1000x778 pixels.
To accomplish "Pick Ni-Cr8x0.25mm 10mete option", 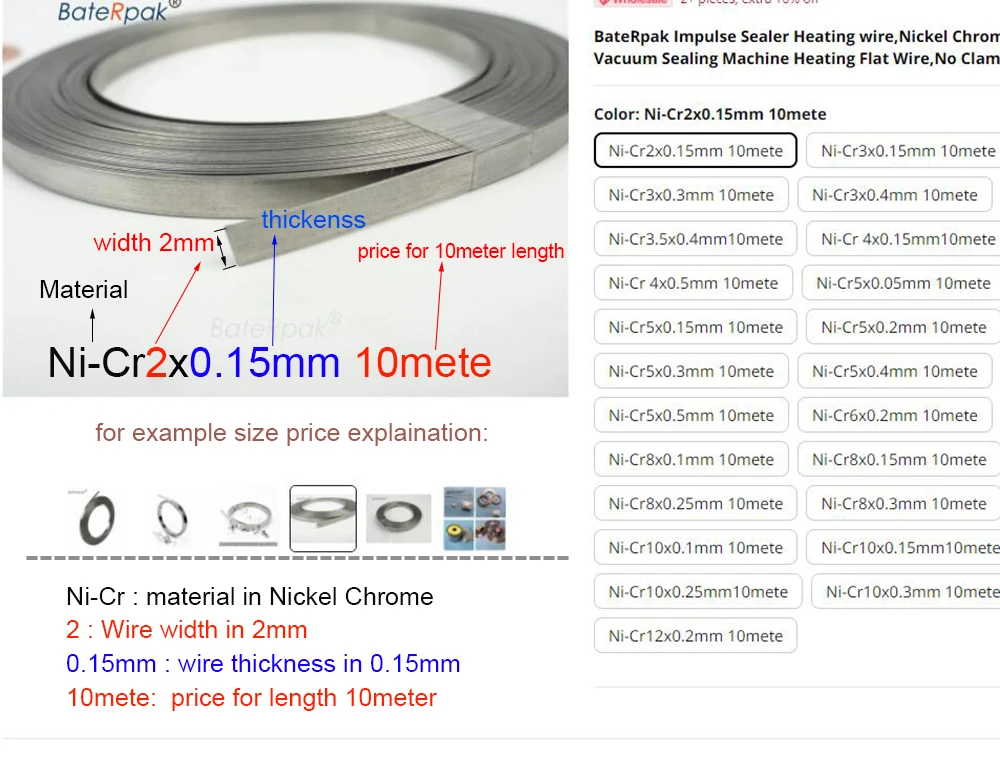I will coord(695,503).
